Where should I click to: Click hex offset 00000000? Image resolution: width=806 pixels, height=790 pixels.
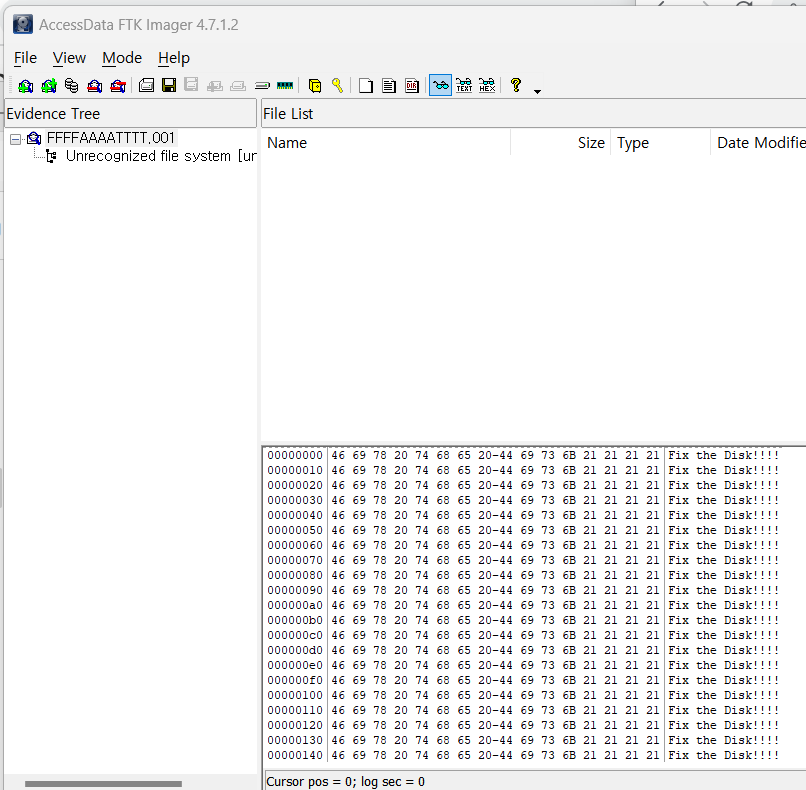pyautogui.click(x=295, y=455)
